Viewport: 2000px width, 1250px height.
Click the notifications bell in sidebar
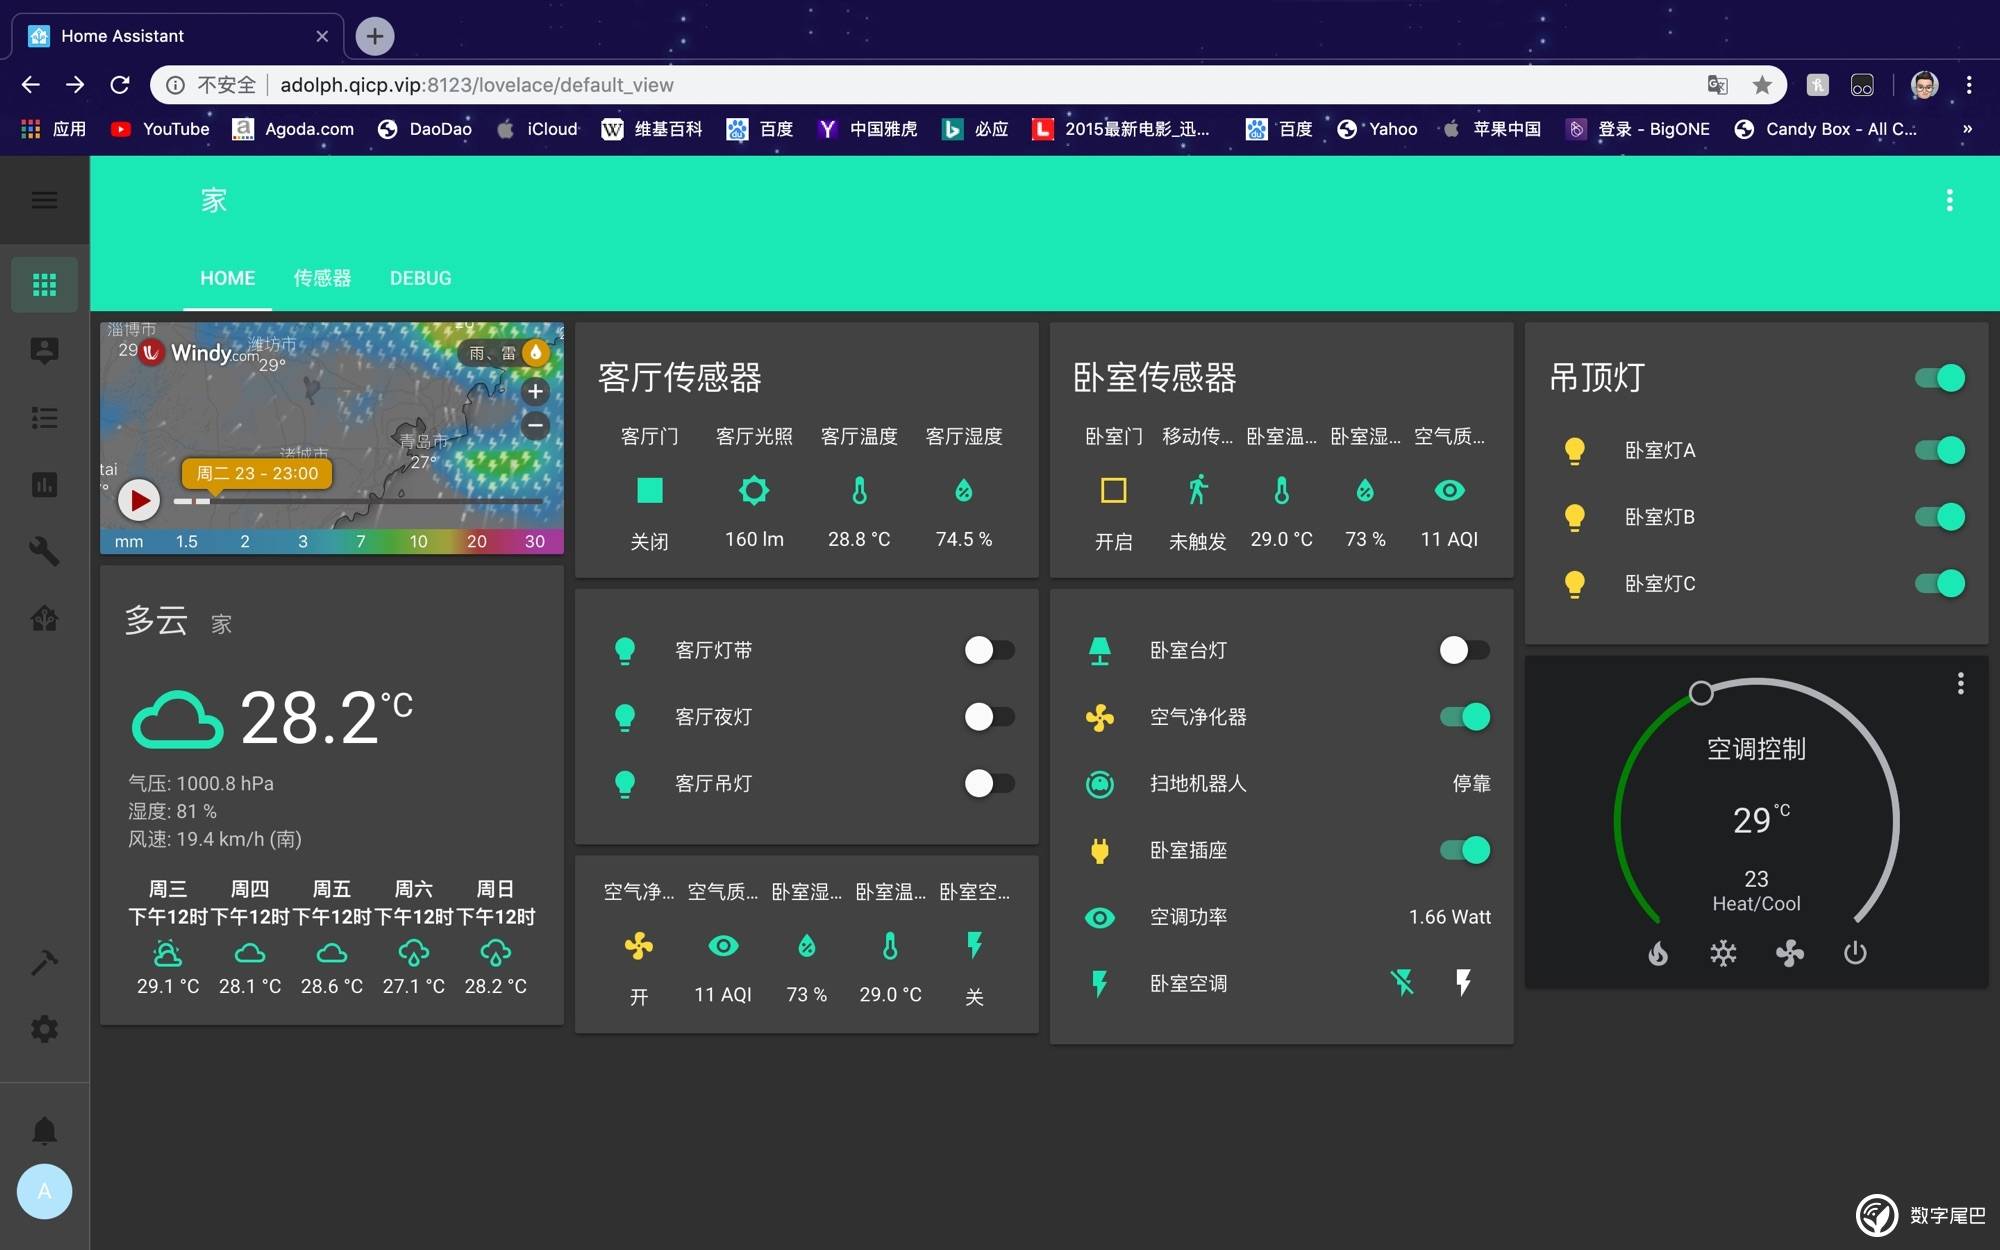point(44,1131)
